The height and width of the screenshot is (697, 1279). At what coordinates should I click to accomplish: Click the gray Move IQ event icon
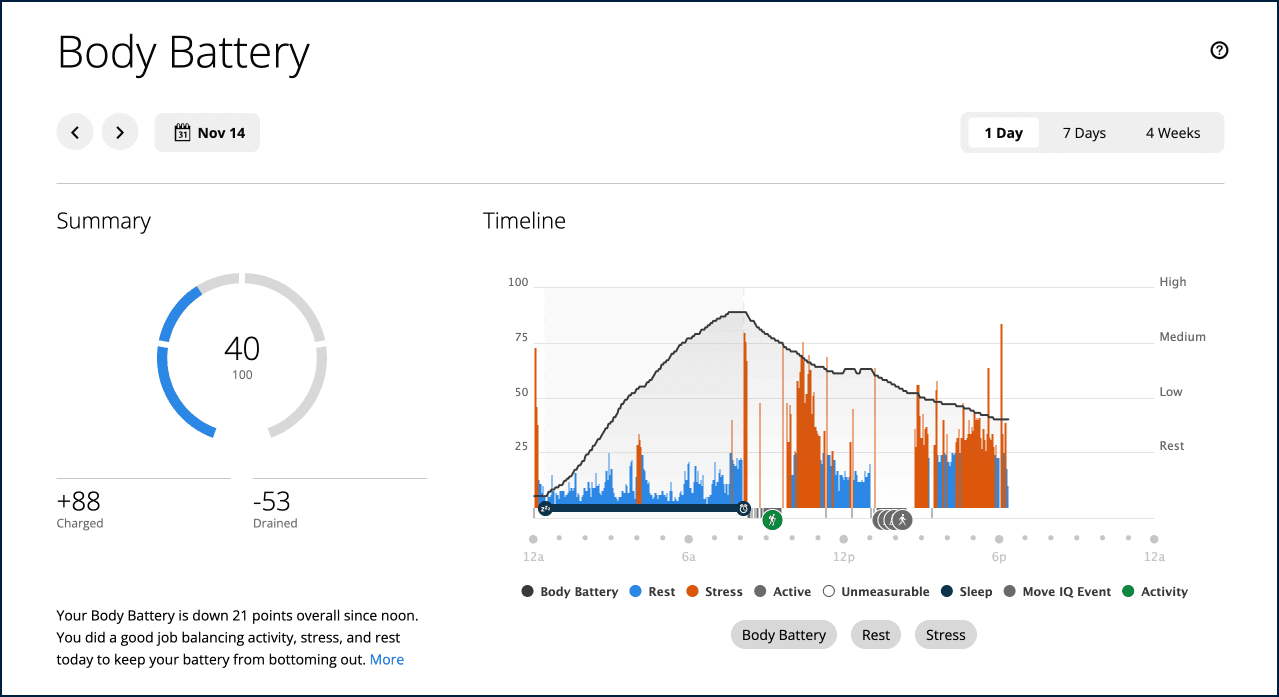(902, 519)
